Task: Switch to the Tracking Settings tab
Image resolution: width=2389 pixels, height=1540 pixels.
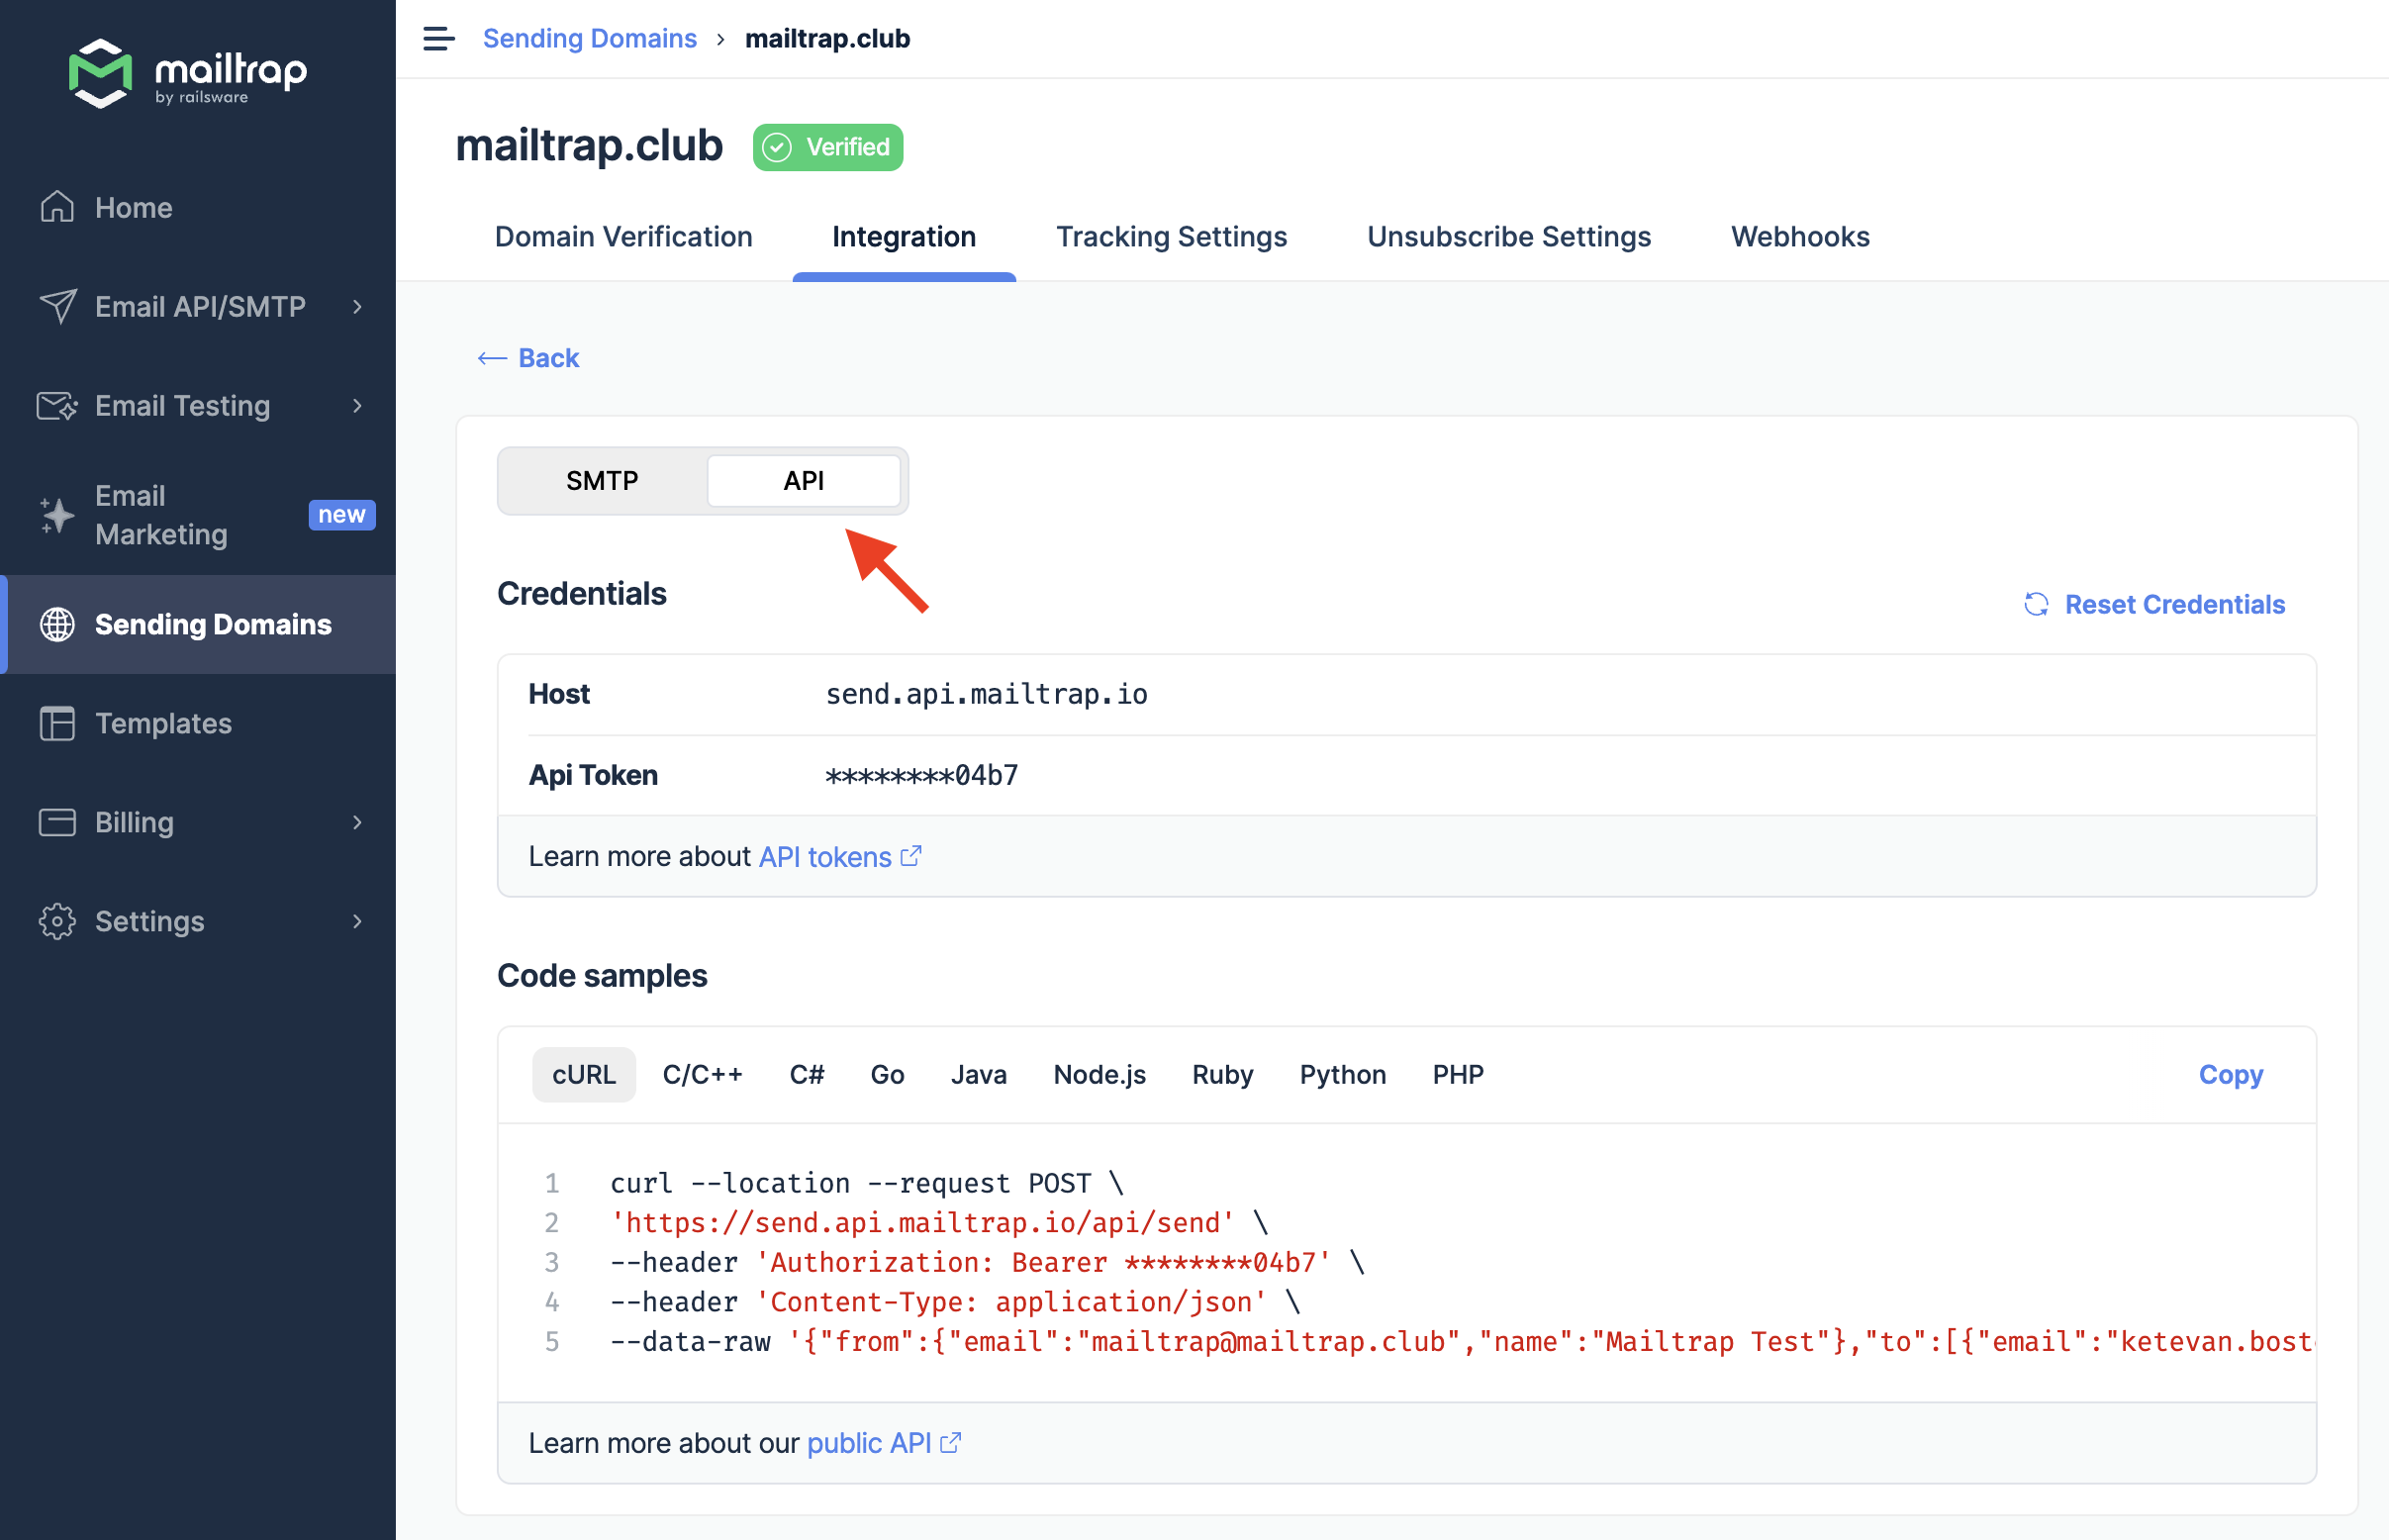Action: 1171,236
